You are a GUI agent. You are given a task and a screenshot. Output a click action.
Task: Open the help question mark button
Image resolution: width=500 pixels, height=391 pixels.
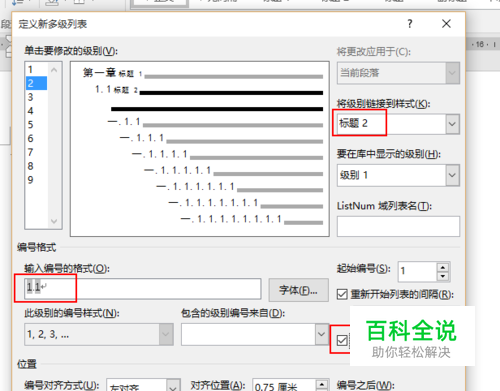[x=410, y=24]
